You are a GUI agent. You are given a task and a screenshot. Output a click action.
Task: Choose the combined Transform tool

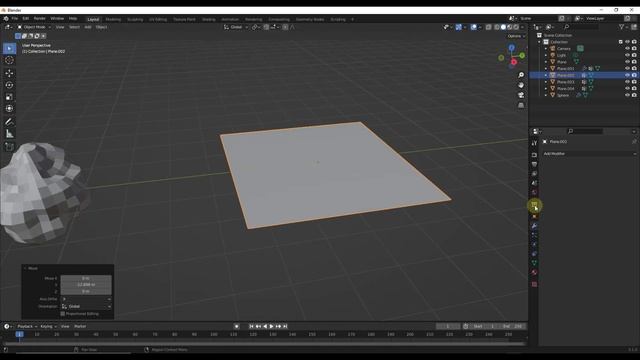[x=9, y=109]
